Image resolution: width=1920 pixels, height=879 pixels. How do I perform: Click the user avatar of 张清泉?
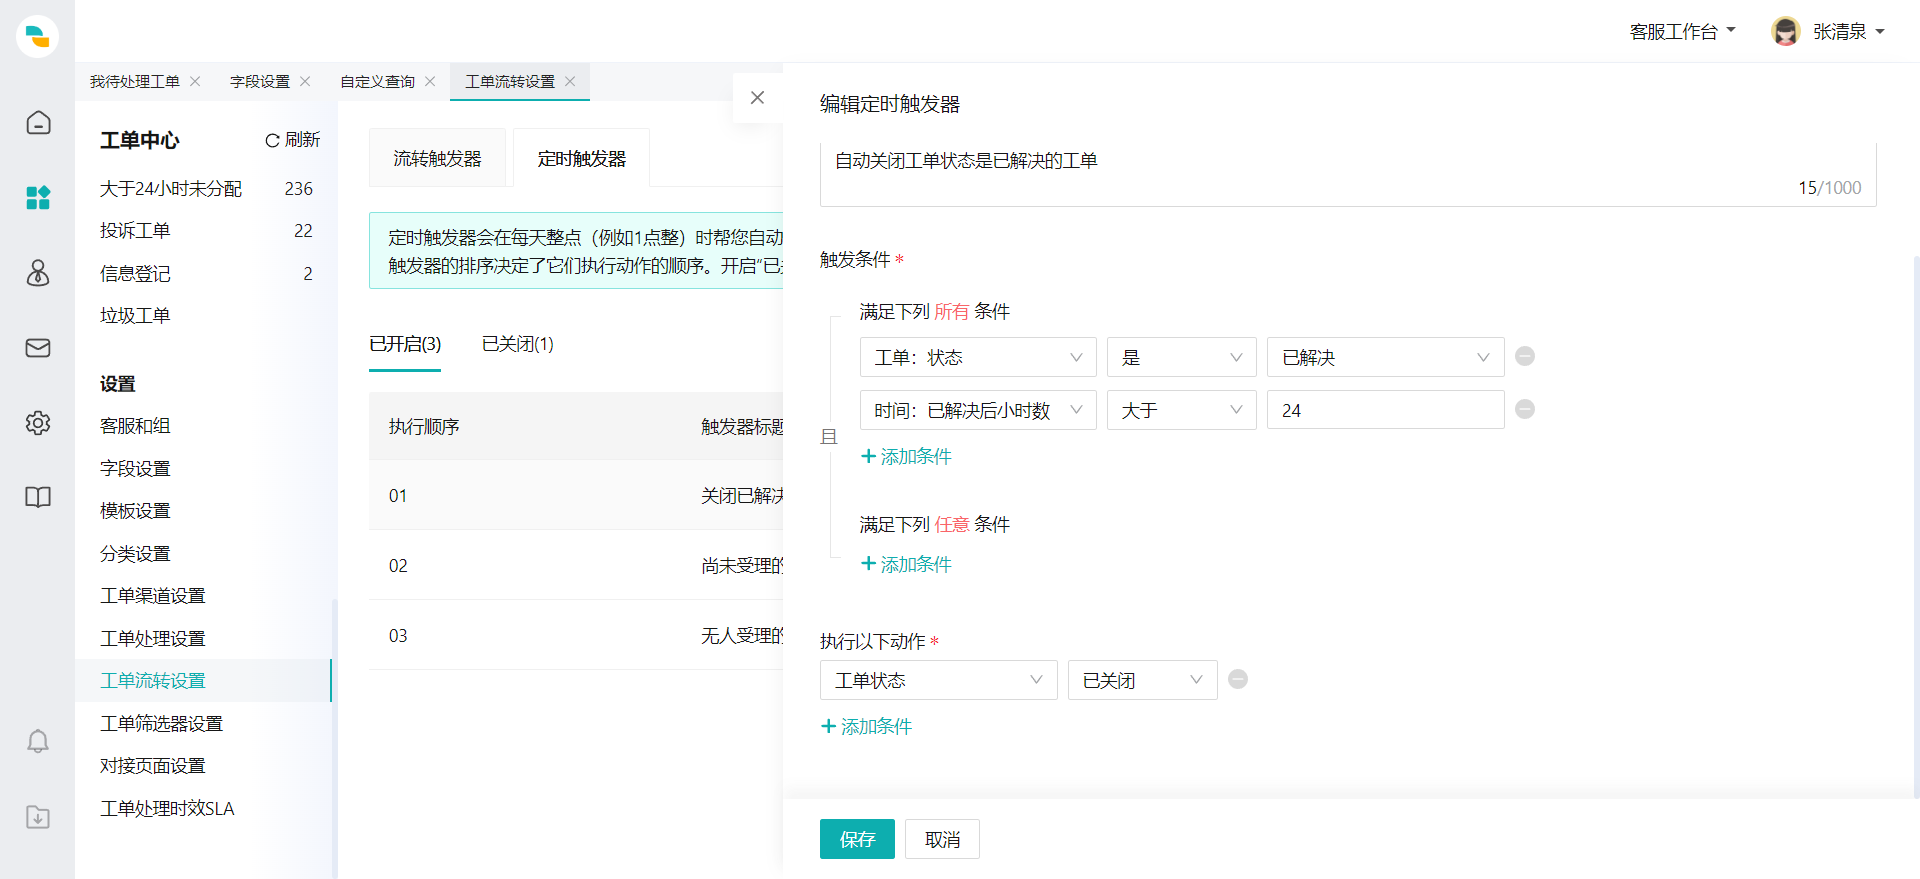tap(1786, 31)
